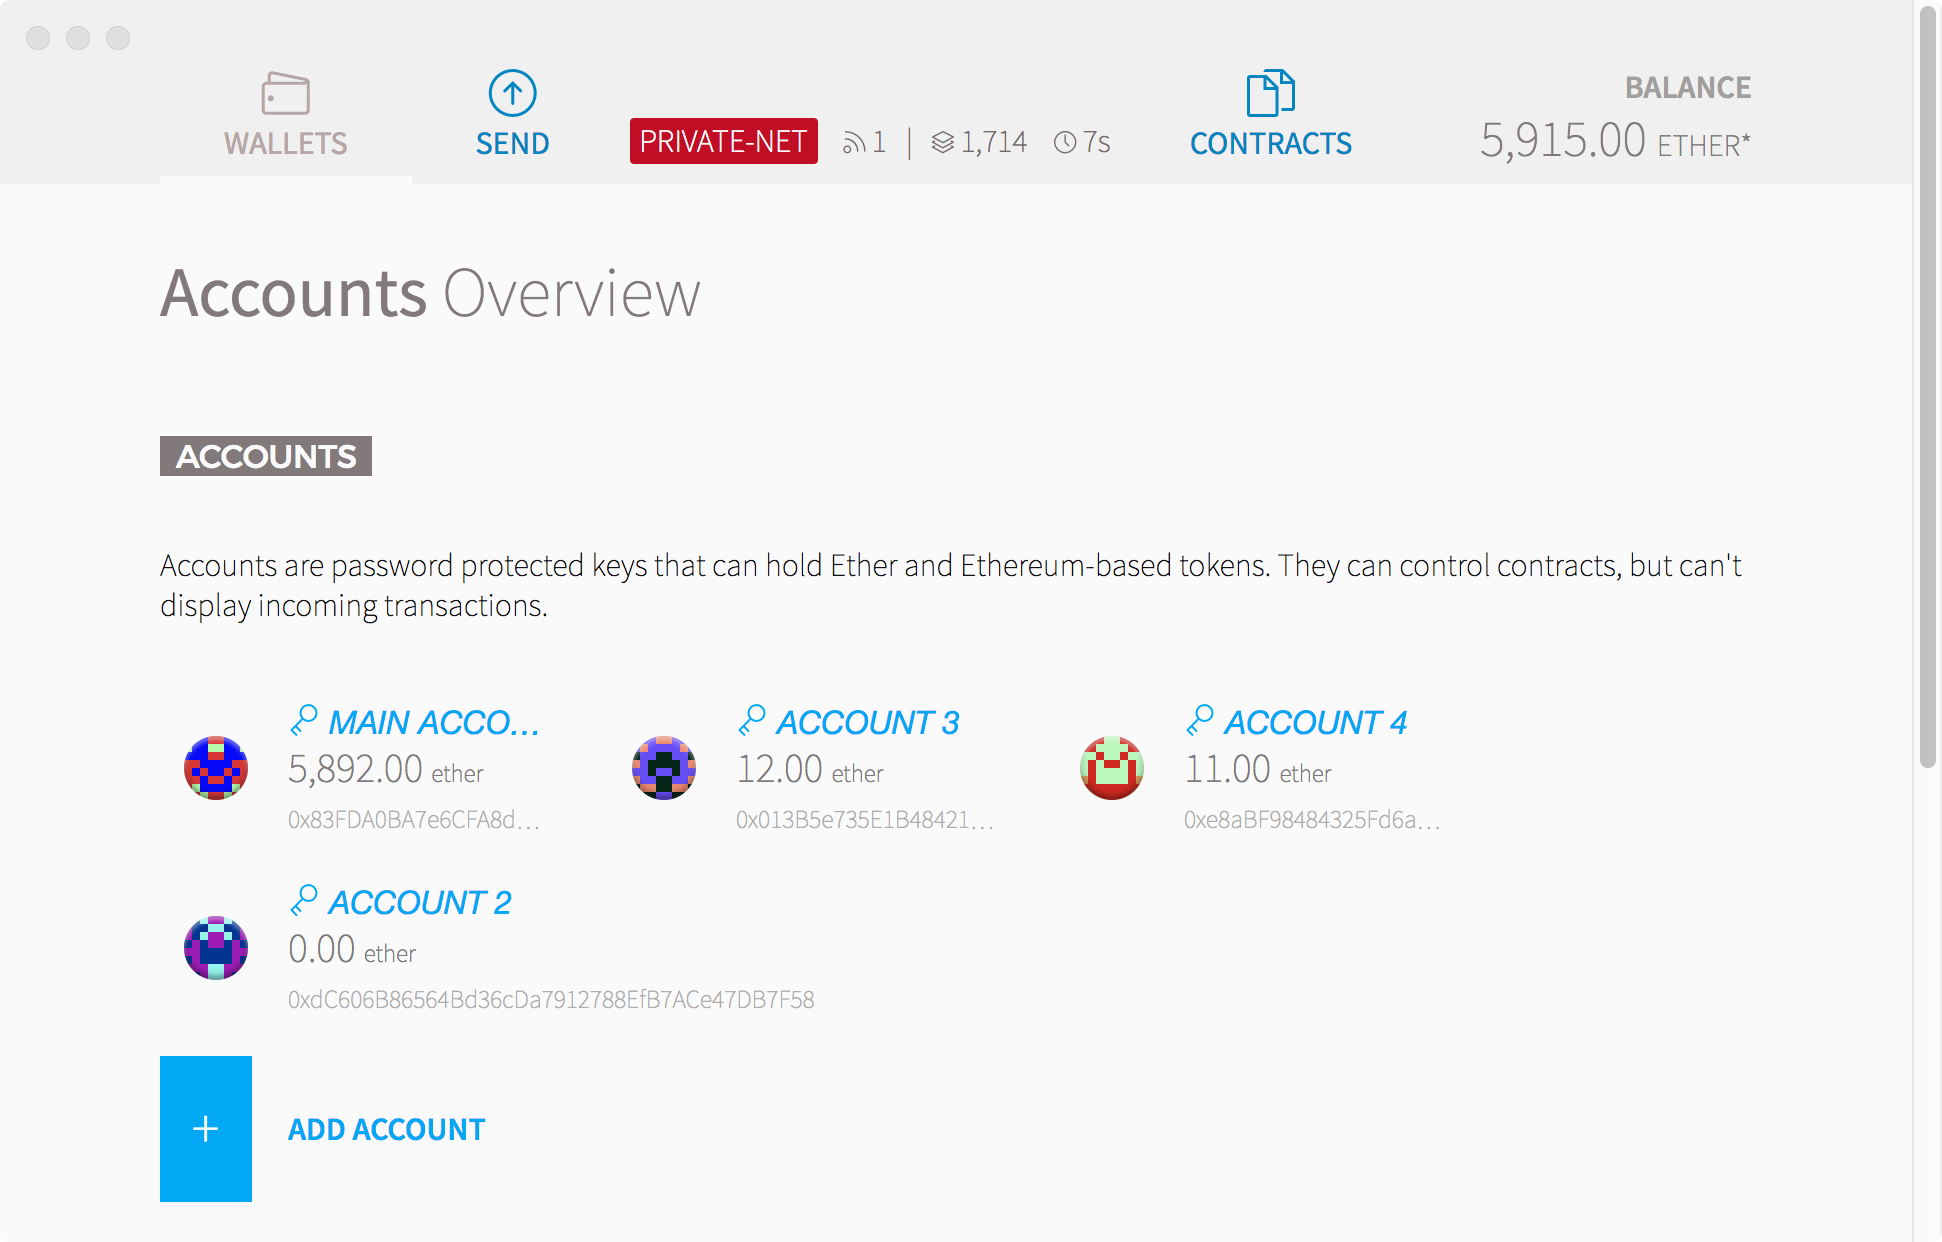Open the Contracts document icon

coord(1270,93)
